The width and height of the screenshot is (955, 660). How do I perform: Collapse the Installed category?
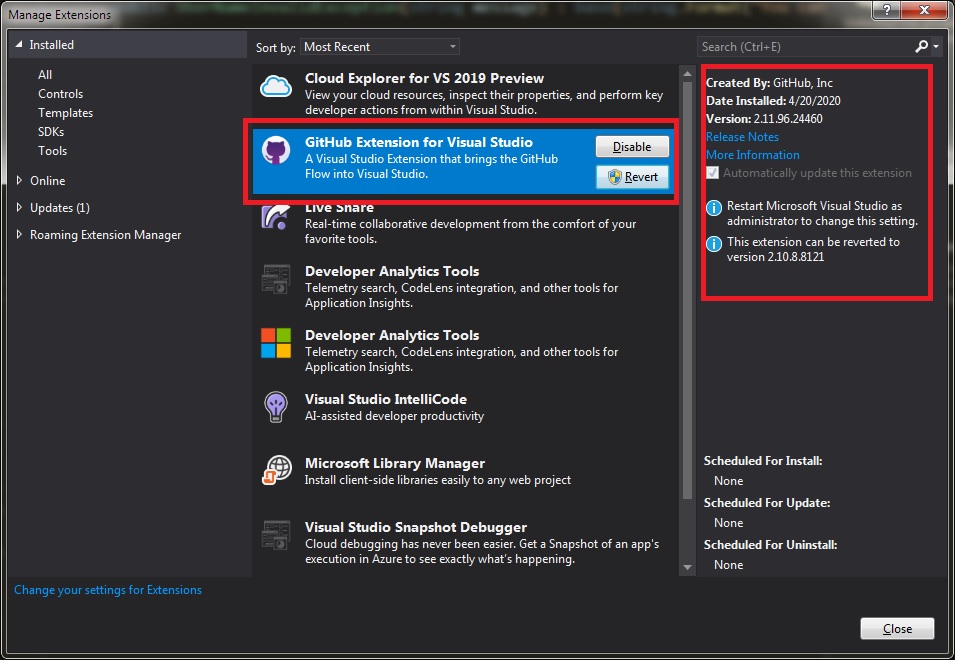click(19, 44)
